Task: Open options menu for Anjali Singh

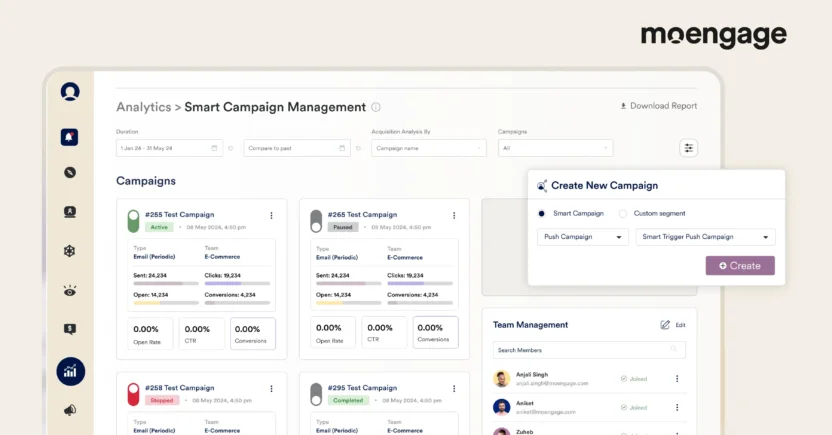Action: coord(677,379)
